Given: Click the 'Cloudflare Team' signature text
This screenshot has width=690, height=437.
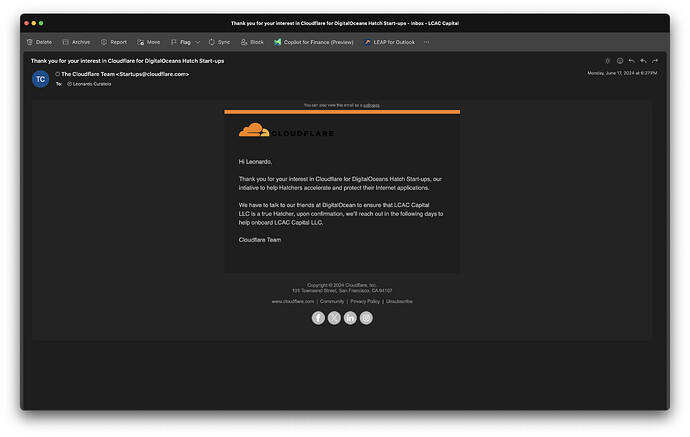Looking at the screenshot, I should 260,240.
